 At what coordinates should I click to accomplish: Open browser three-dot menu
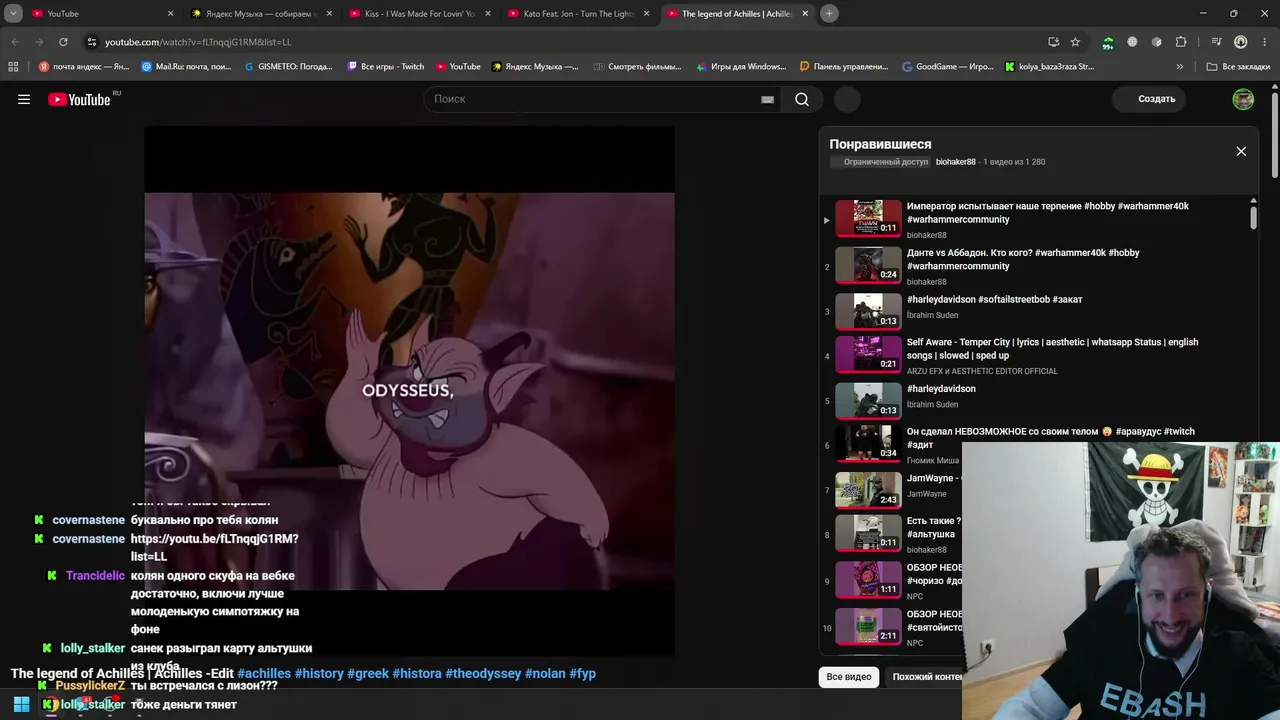coord(1265,42)
